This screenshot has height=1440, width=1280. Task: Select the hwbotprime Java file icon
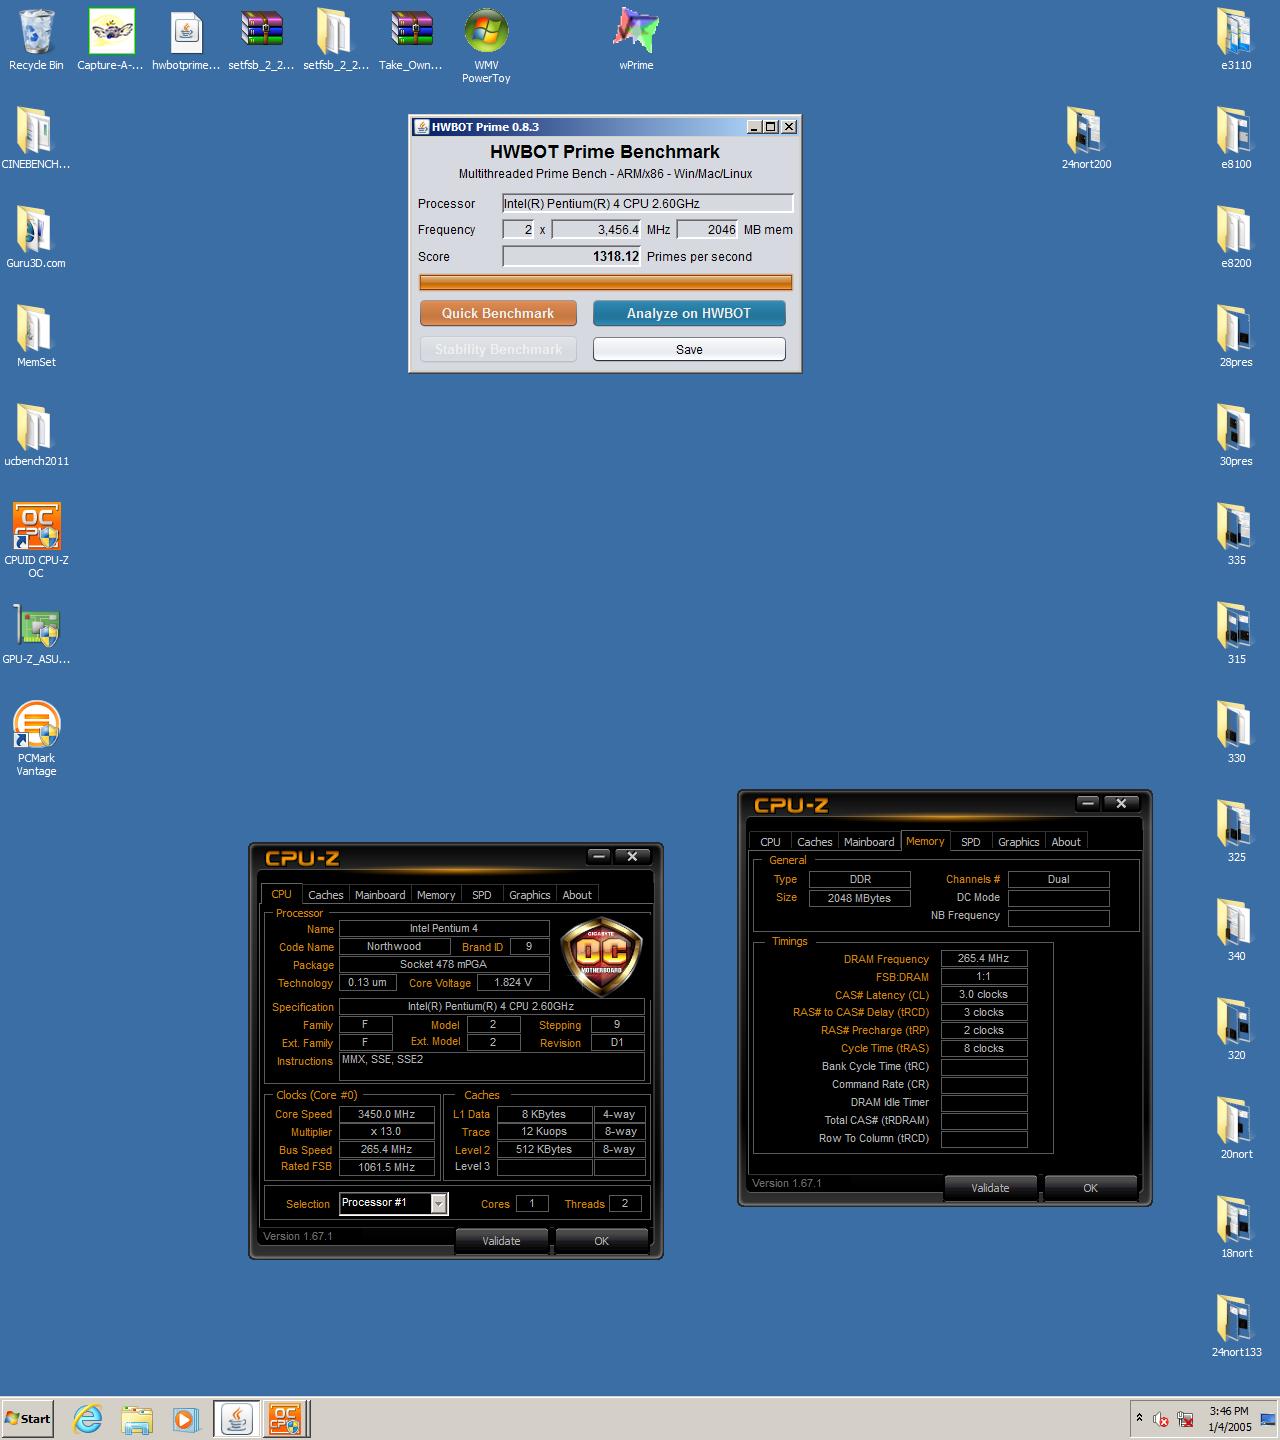click(186, 40)
